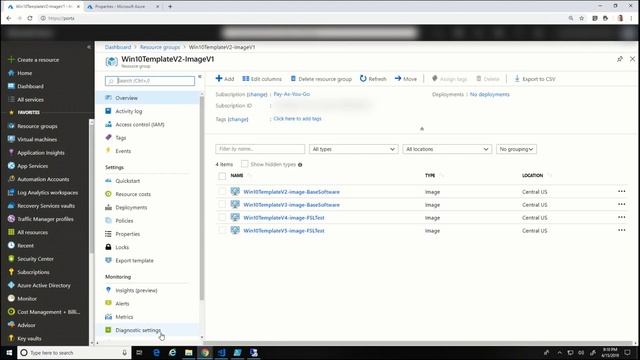Open Security Center favorite
The height and width of the screenshot is (360, 640).
tap(35, 259)
